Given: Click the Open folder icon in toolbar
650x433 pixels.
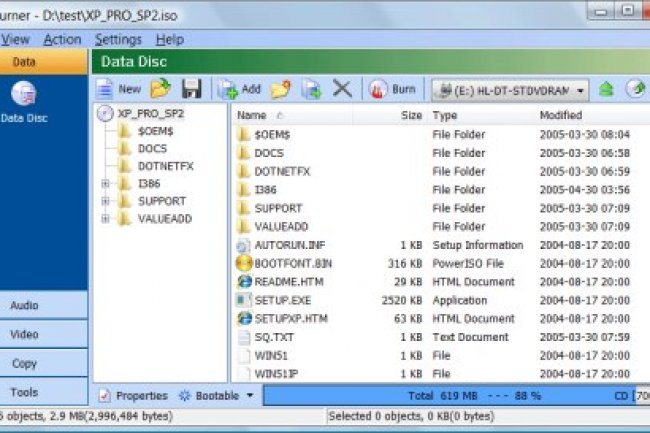Looking at the screenshot, I should click(161, 89).
